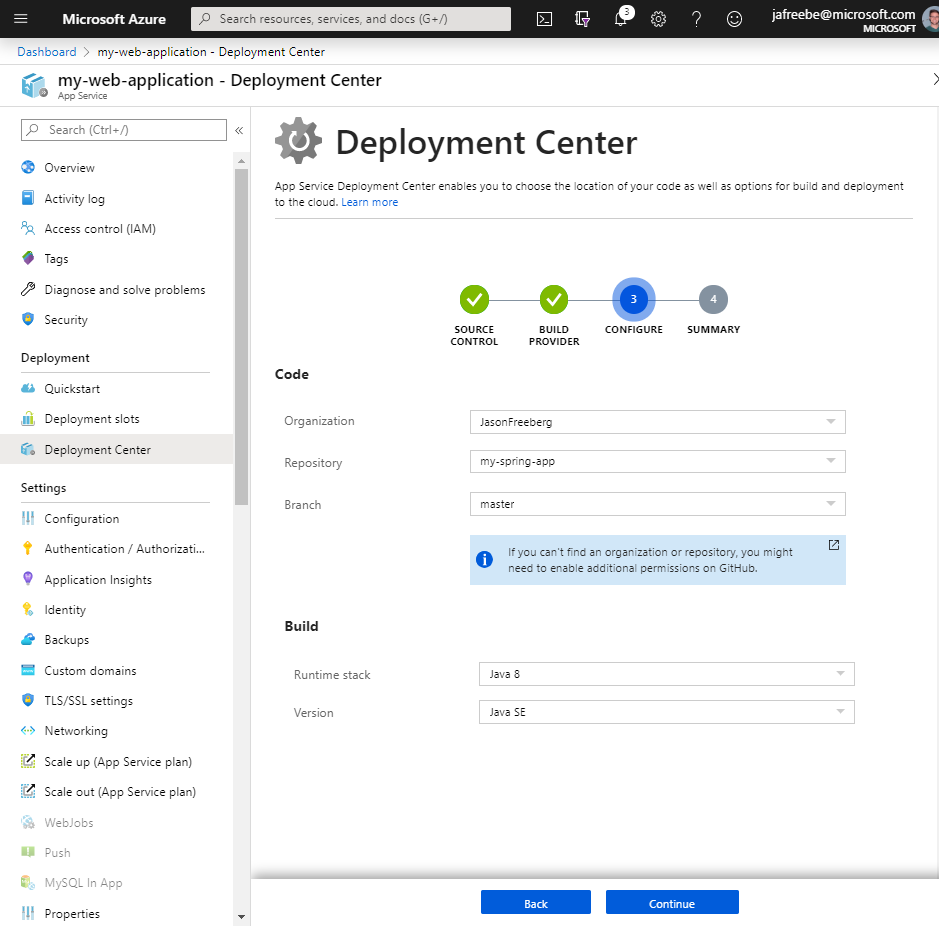939x926 pixels.
Task: Open the notifications bell icon
Action: [621, 19]
